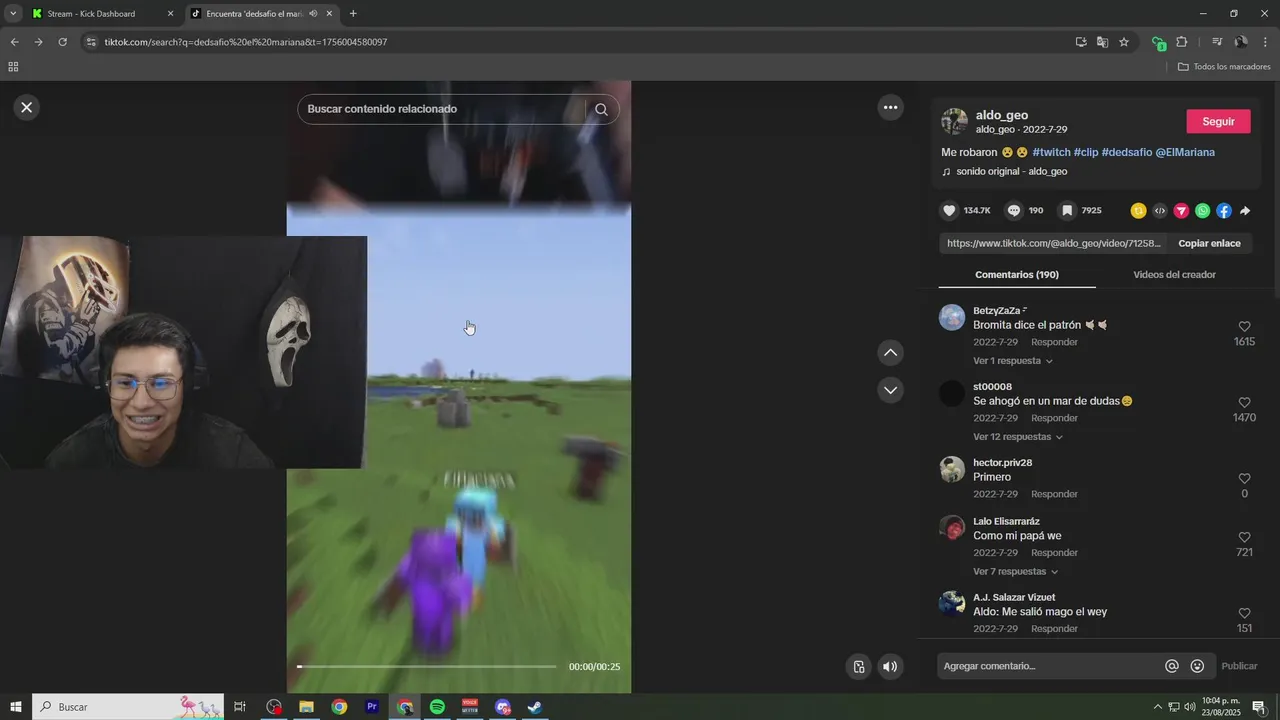Viewport: 1280px width, 720px height.
Task: Bookmark this page with star icon
Action: (x=1124, y=42)
